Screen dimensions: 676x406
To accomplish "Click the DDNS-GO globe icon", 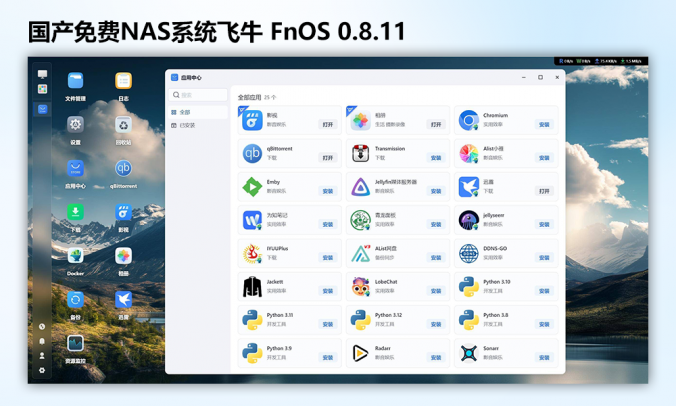I will [x=469, y=253].
